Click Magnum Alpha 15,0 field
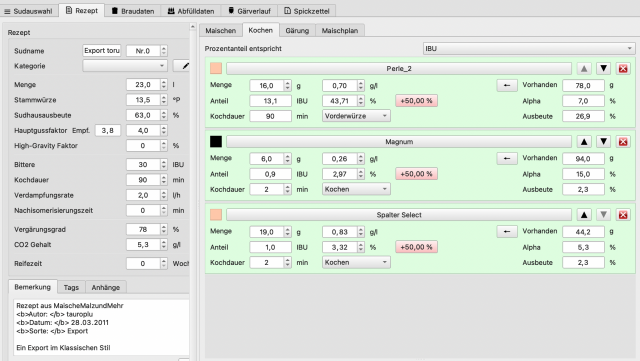Screen dimensions: 640x361 pos(583,174)
